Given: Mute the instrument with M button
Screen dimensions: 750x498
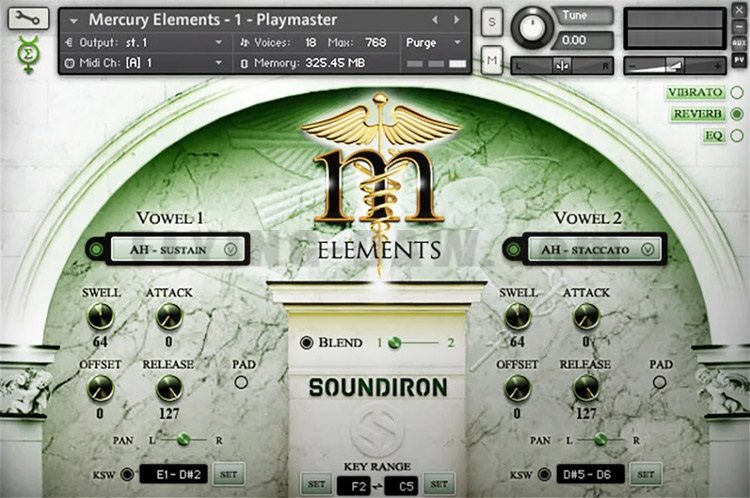Looking at the screenshot, I should 492,60.
